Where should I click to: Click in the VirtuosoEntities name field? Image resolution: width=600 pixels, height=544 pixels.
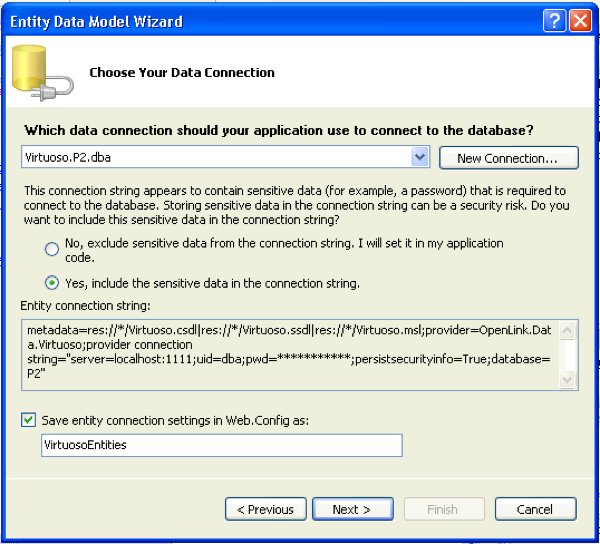pos(220,445)
